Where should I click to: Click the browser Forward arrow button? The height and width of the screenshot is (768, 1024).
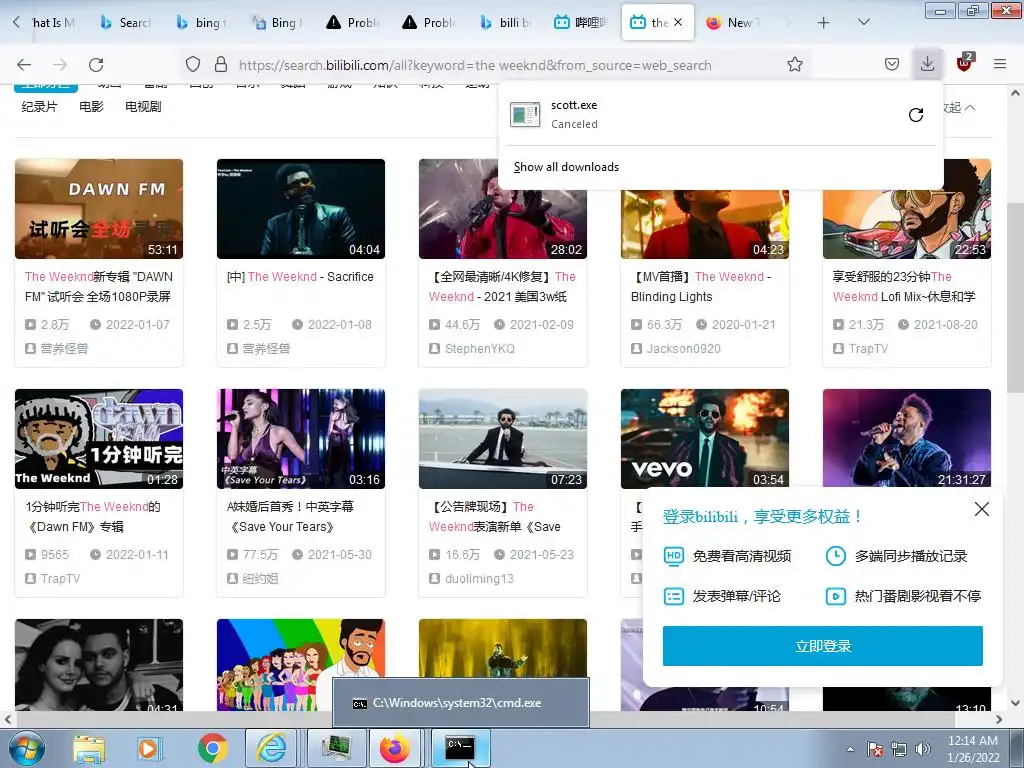click(x=60, y=65)
